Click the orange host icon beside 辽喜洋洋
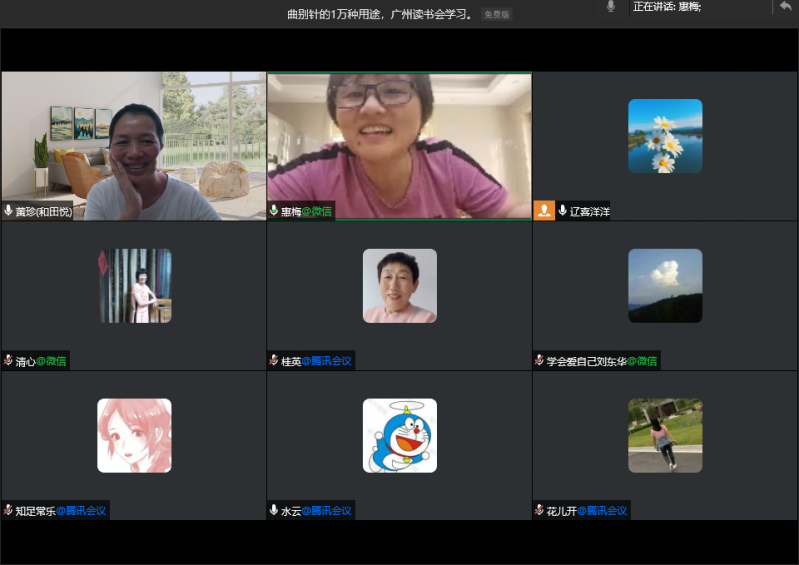This screenshot has height=565, width=799. (544, 210)
